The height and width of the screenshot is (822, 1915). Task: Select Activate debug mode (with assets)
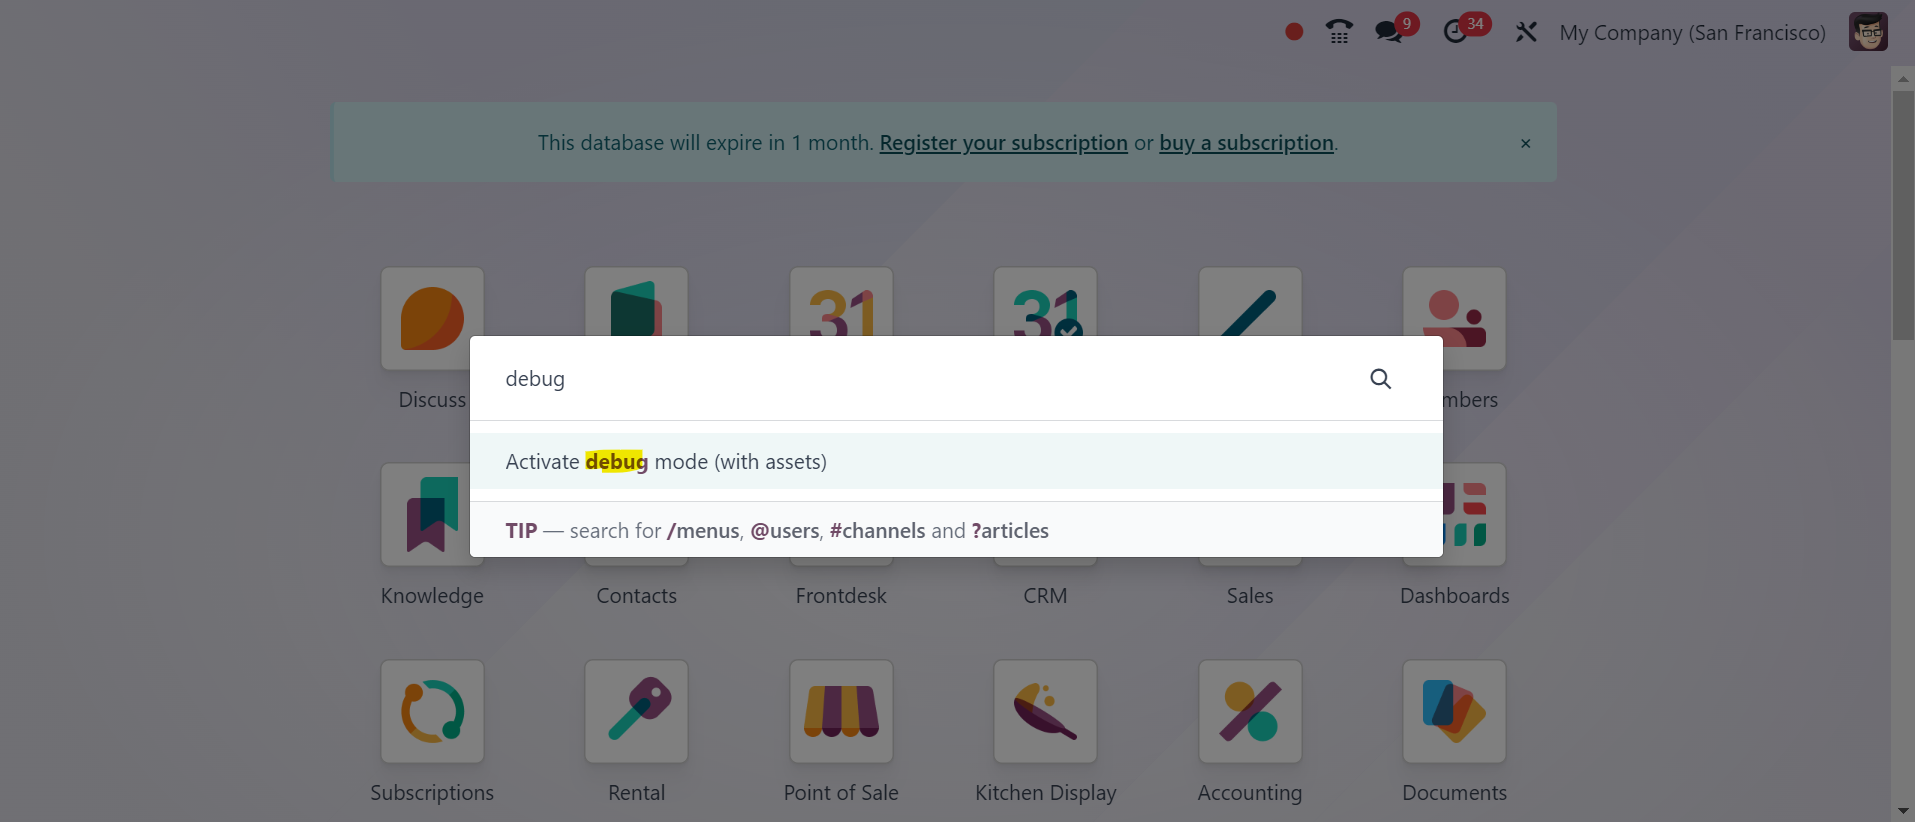point(665,462)
